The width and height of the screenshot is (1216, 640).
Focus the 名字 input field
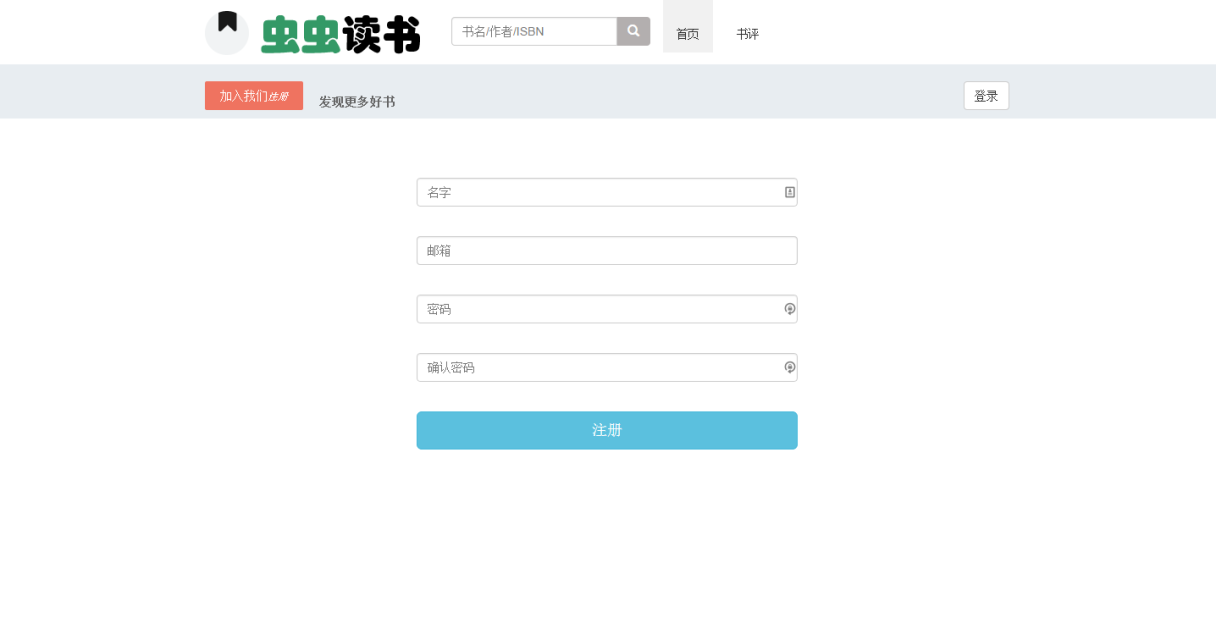point(596,192)
